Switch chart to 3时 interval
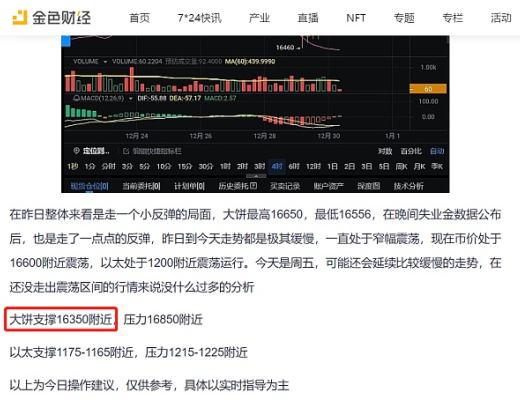 pyautogui.click(x=260, y=166)
